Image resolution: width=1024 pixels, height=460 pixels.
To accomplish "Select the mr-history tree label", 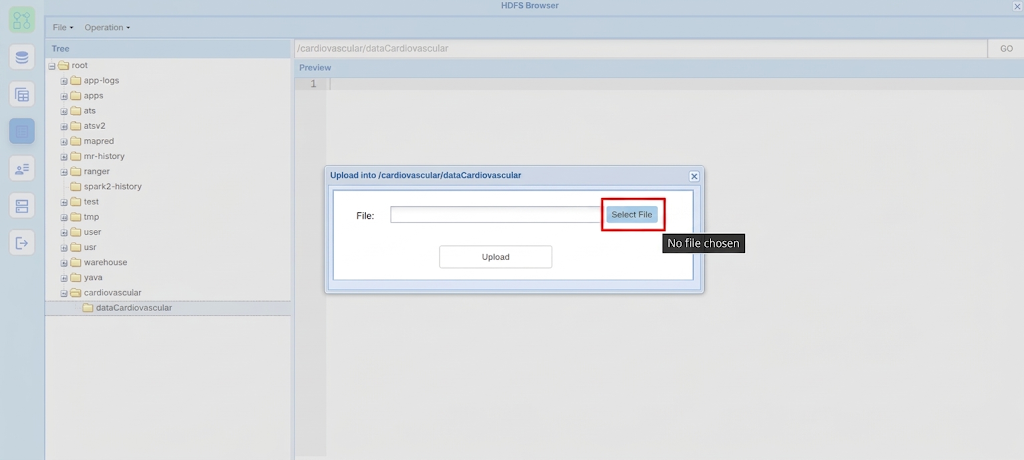I will [104, 156].
